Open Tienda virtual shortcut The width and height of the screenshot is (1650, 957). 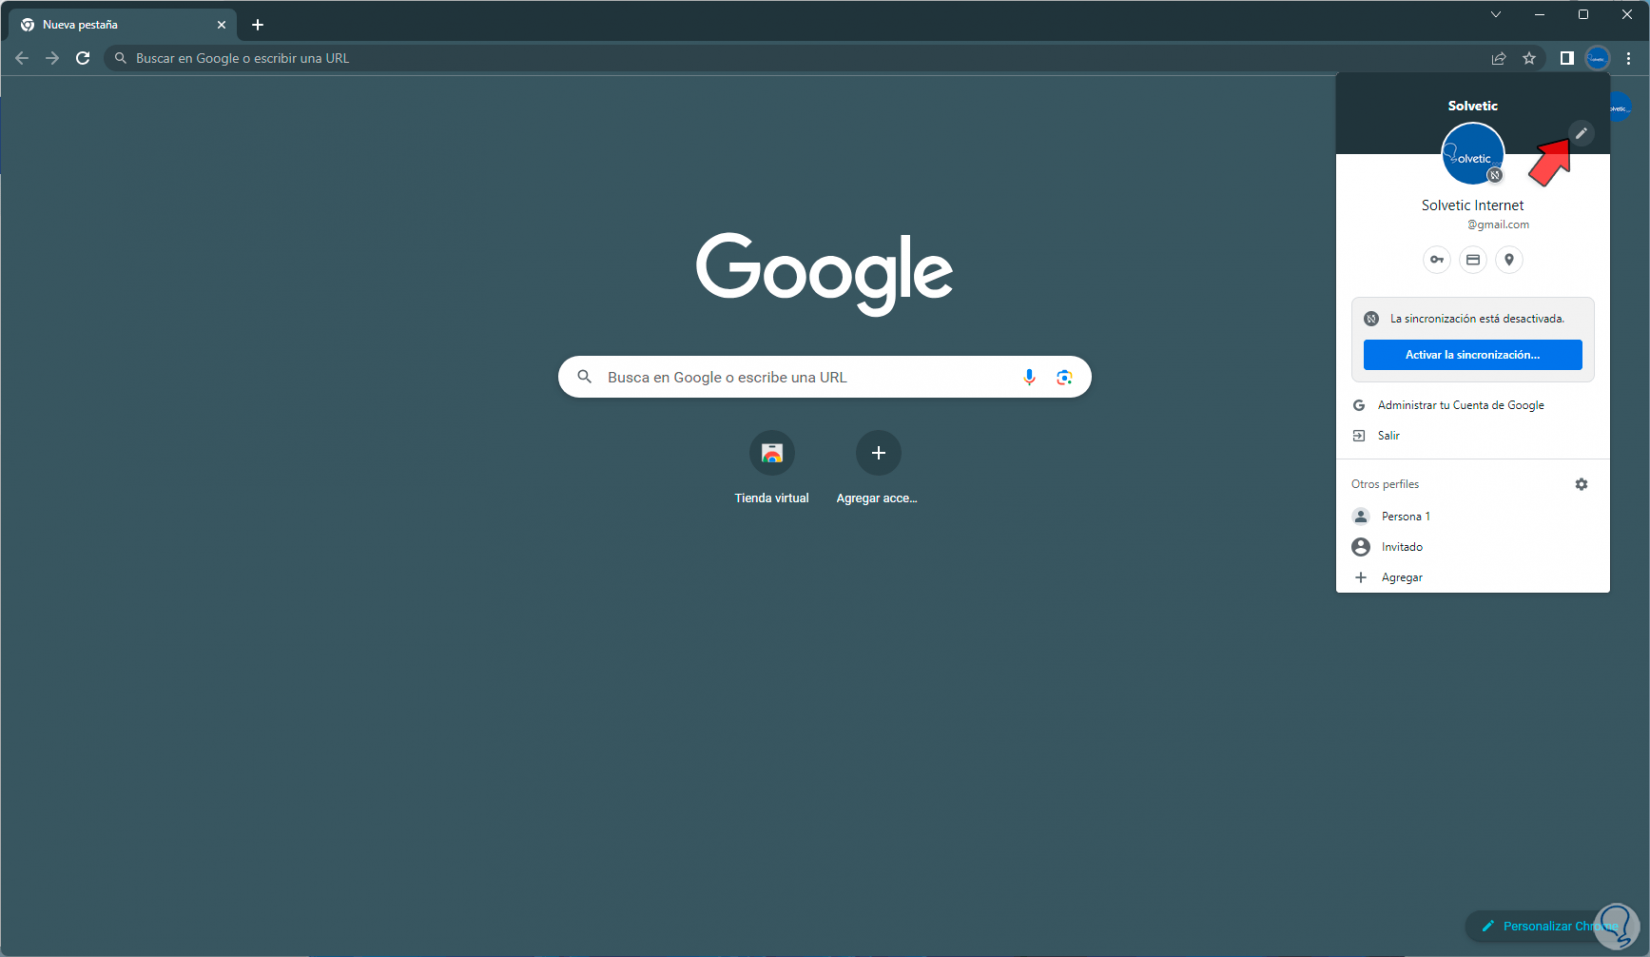click(772, 468)
